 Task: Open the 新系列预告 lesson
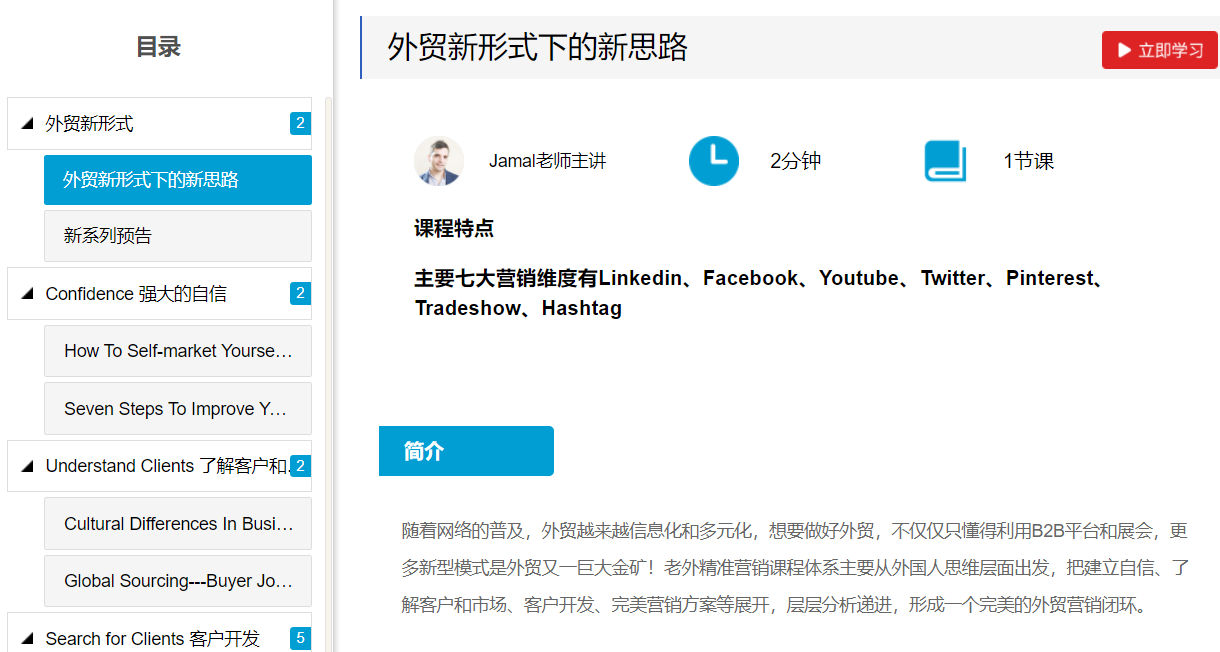[x=178, y=236]
